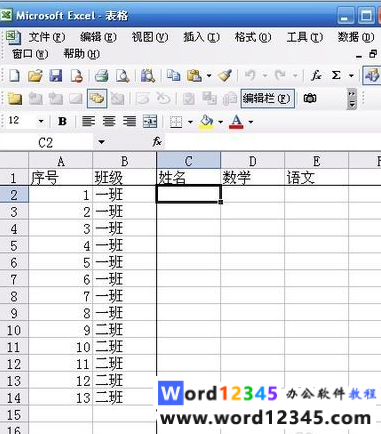Apply the Borders icon

(176, 122)
